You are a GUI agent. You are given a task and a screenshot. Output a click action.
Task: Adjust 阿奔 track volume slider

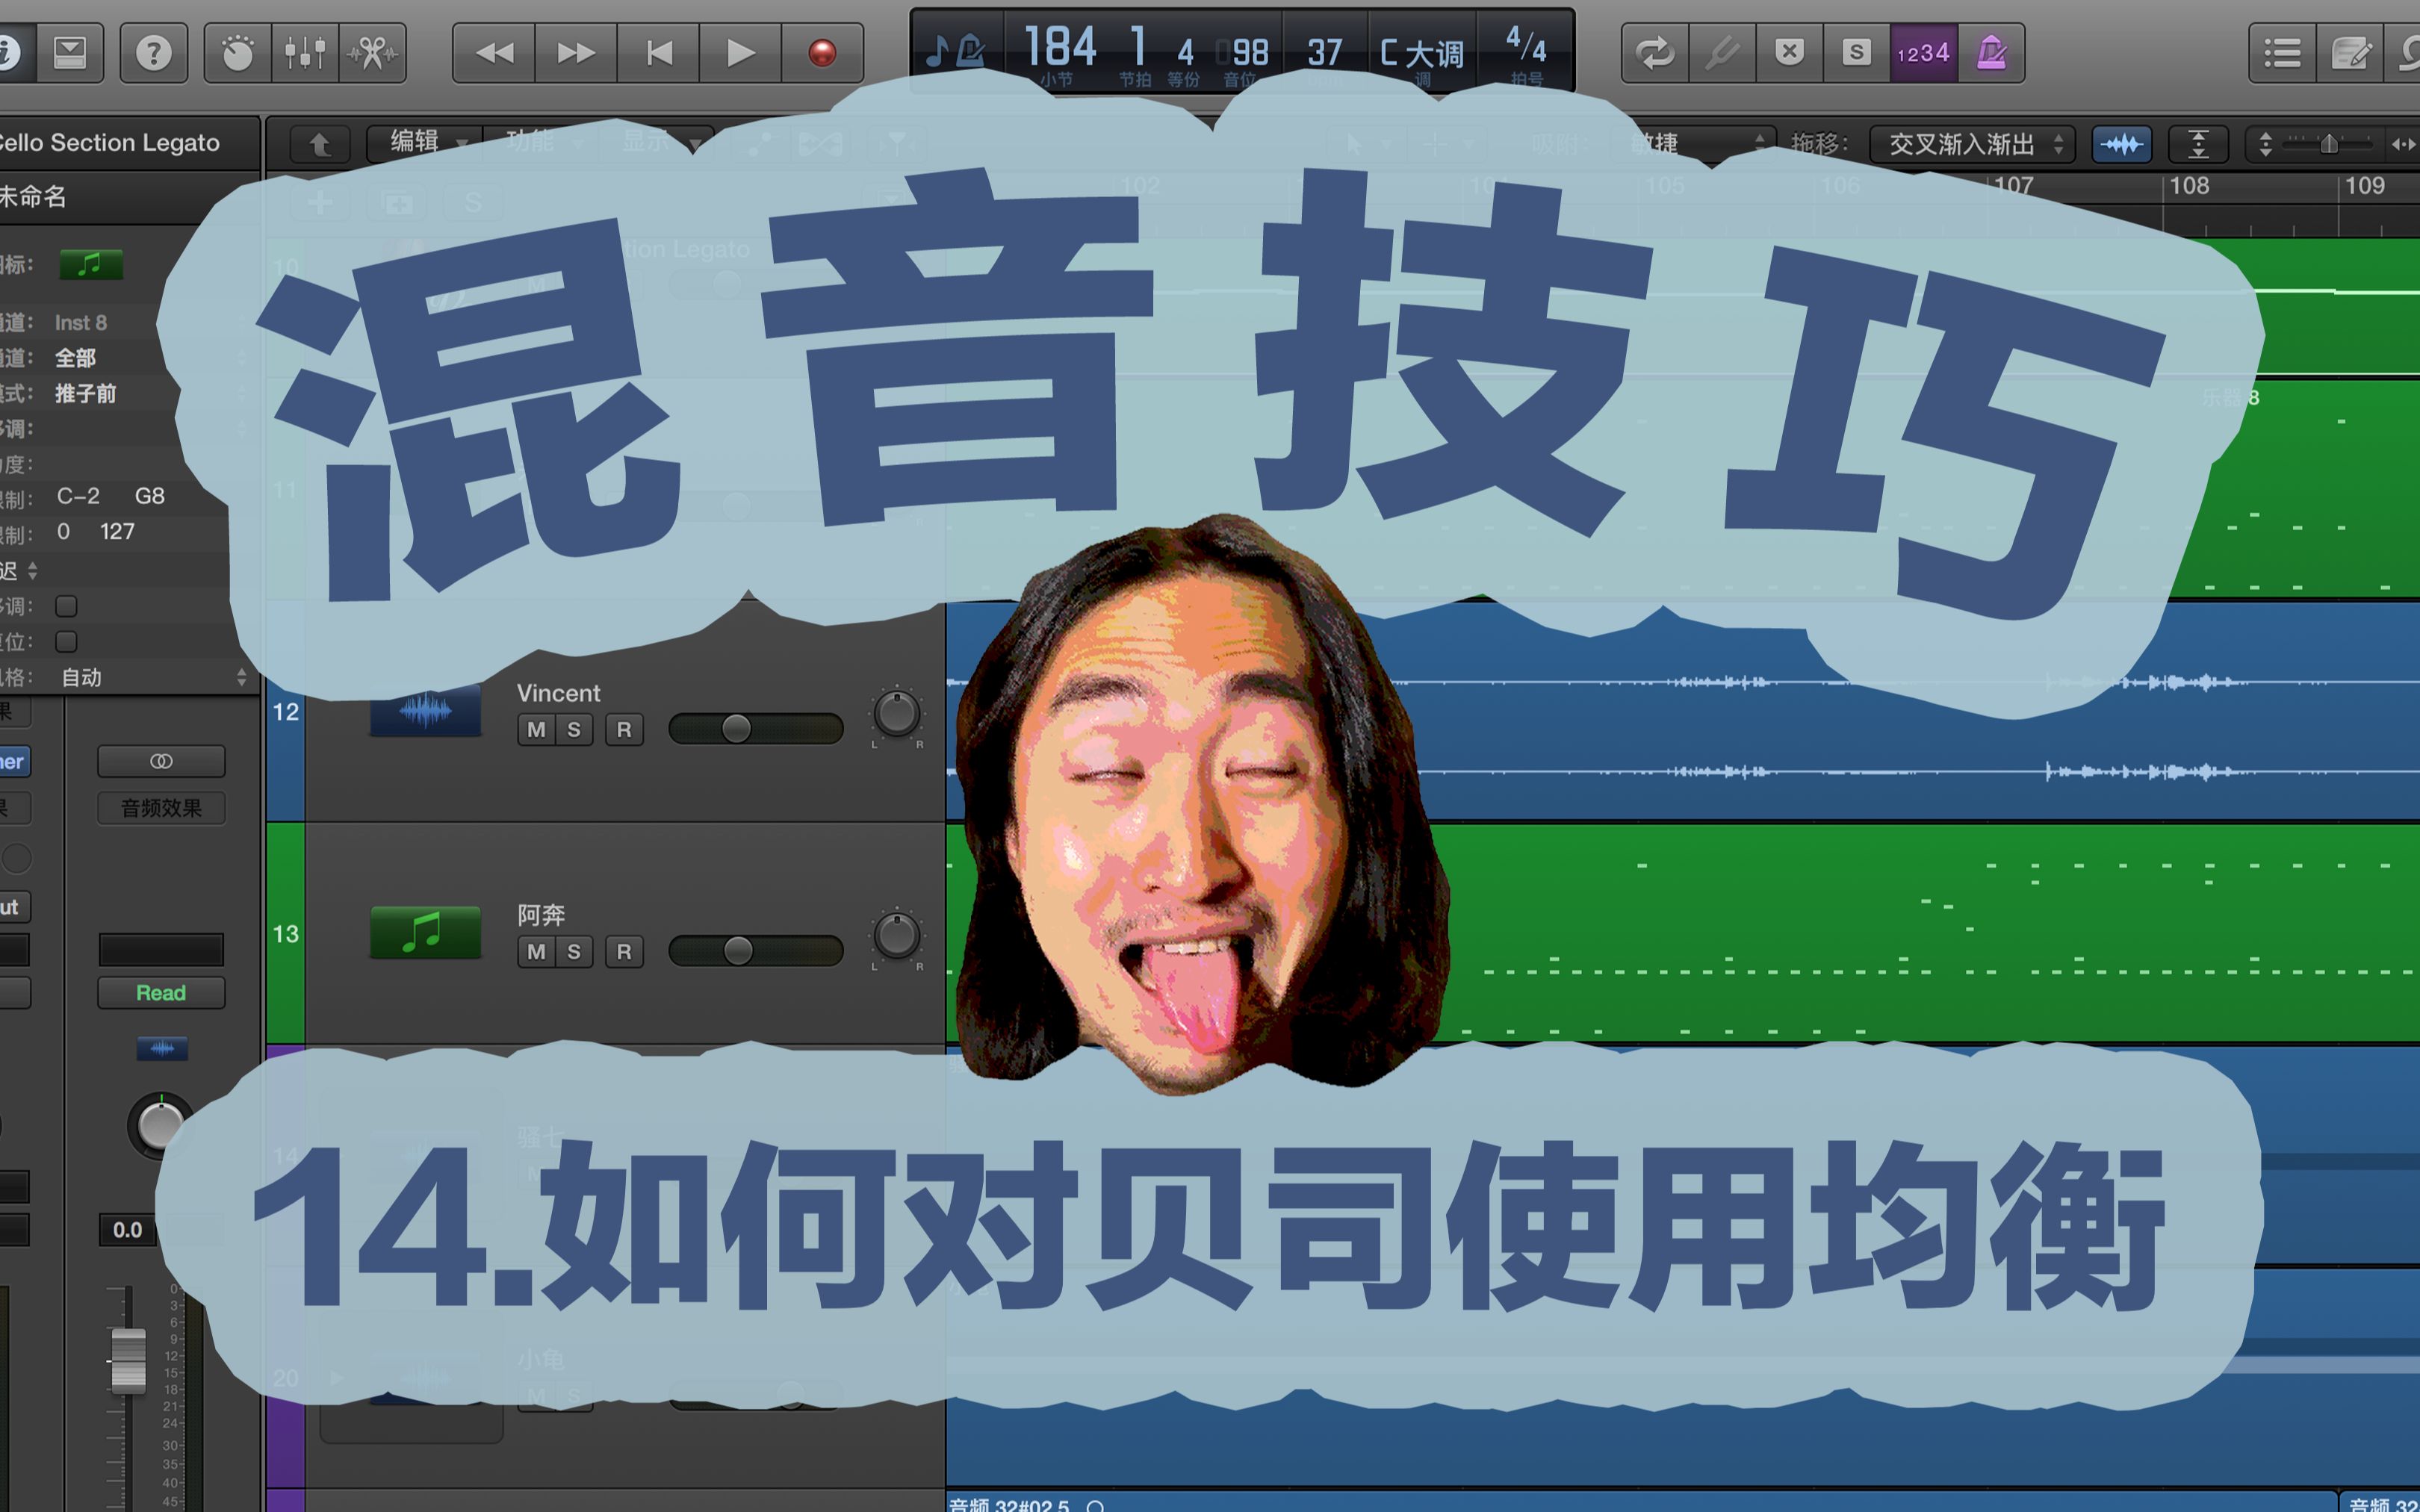755,950
